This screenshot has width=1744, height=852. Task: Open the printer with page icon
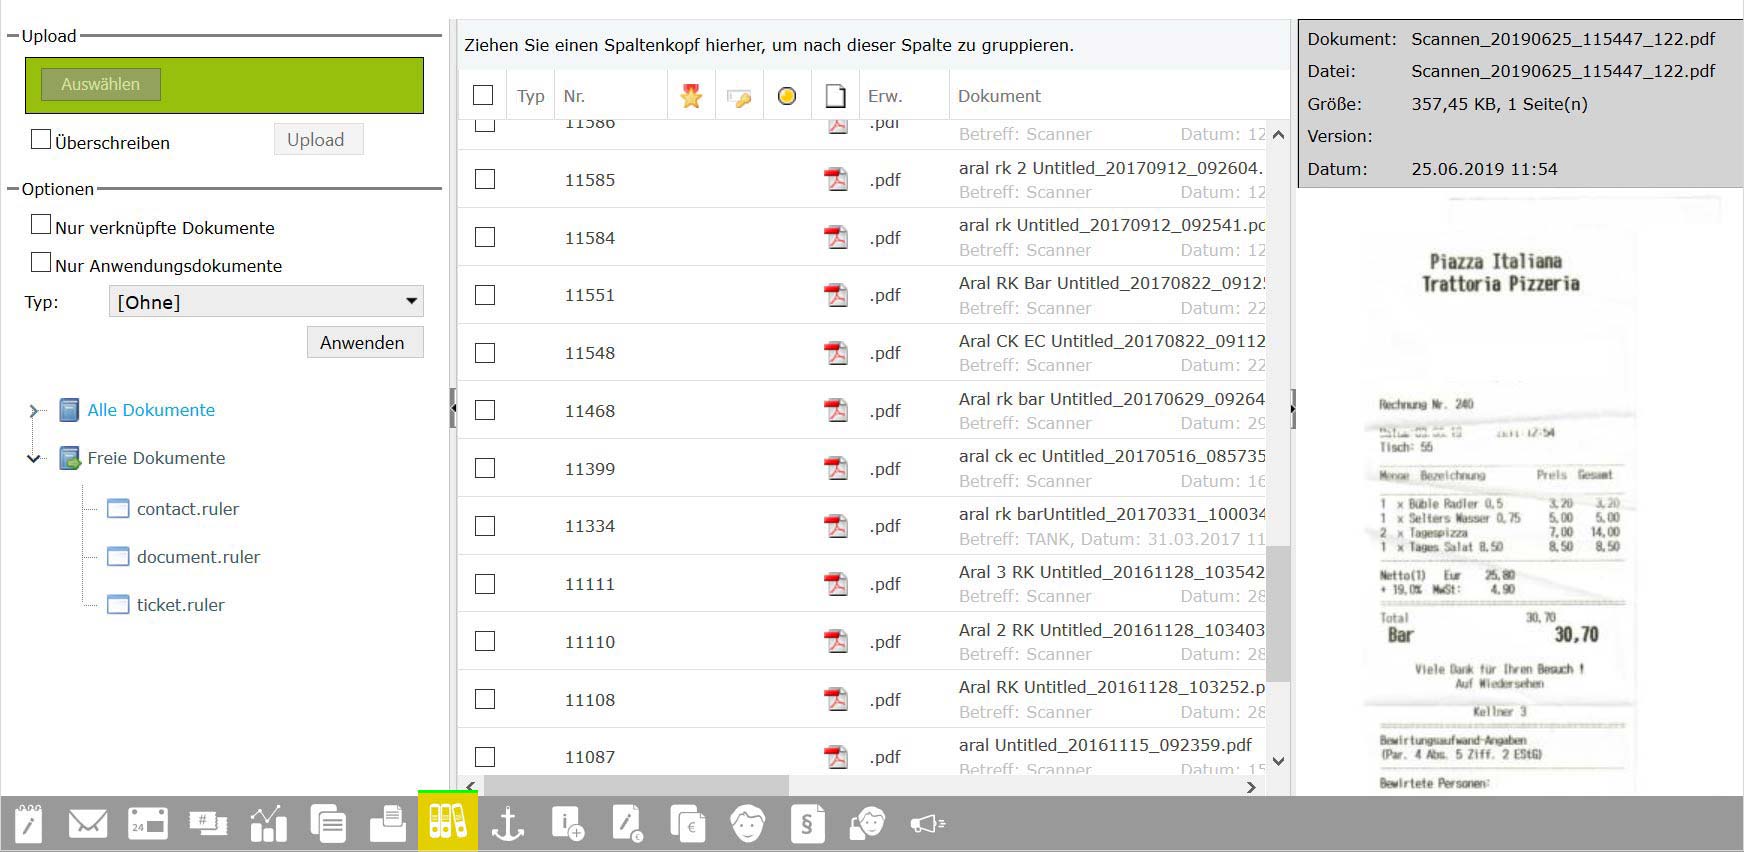point(388,824)
